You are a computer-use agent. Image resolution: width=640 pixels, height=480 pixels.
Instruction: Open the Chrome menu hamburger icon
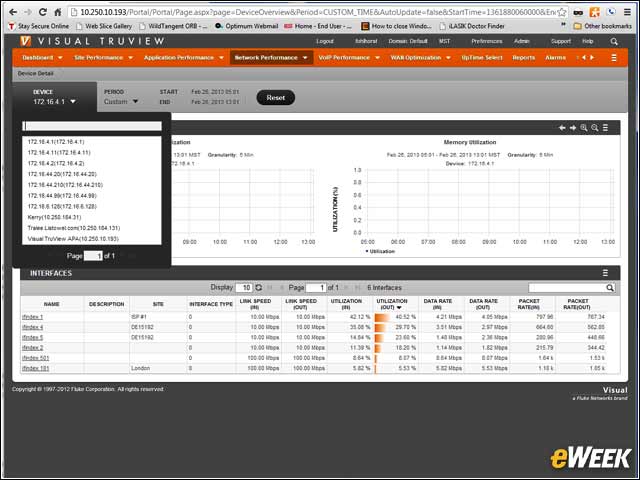point(627,12)
